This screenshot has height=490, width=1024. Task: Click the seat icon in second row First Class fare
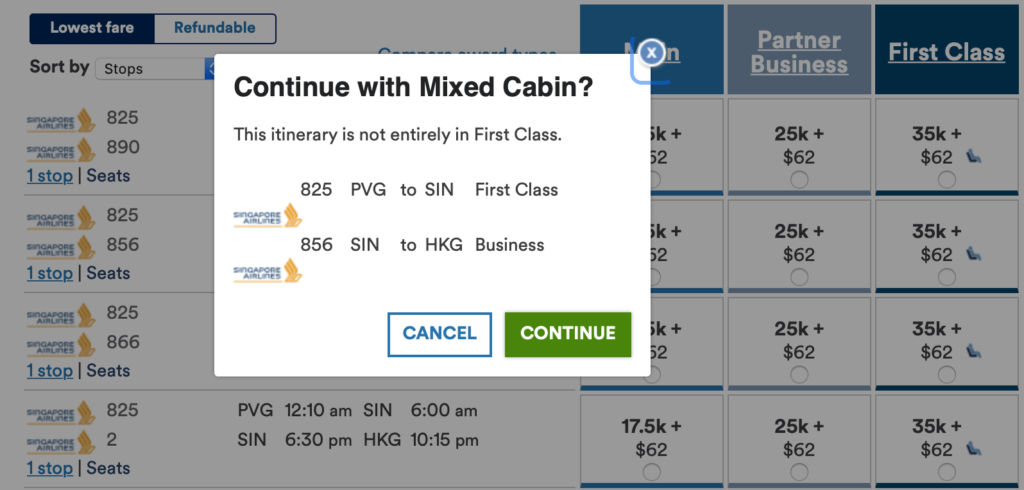pyautogui.click(x=974, y=253)
